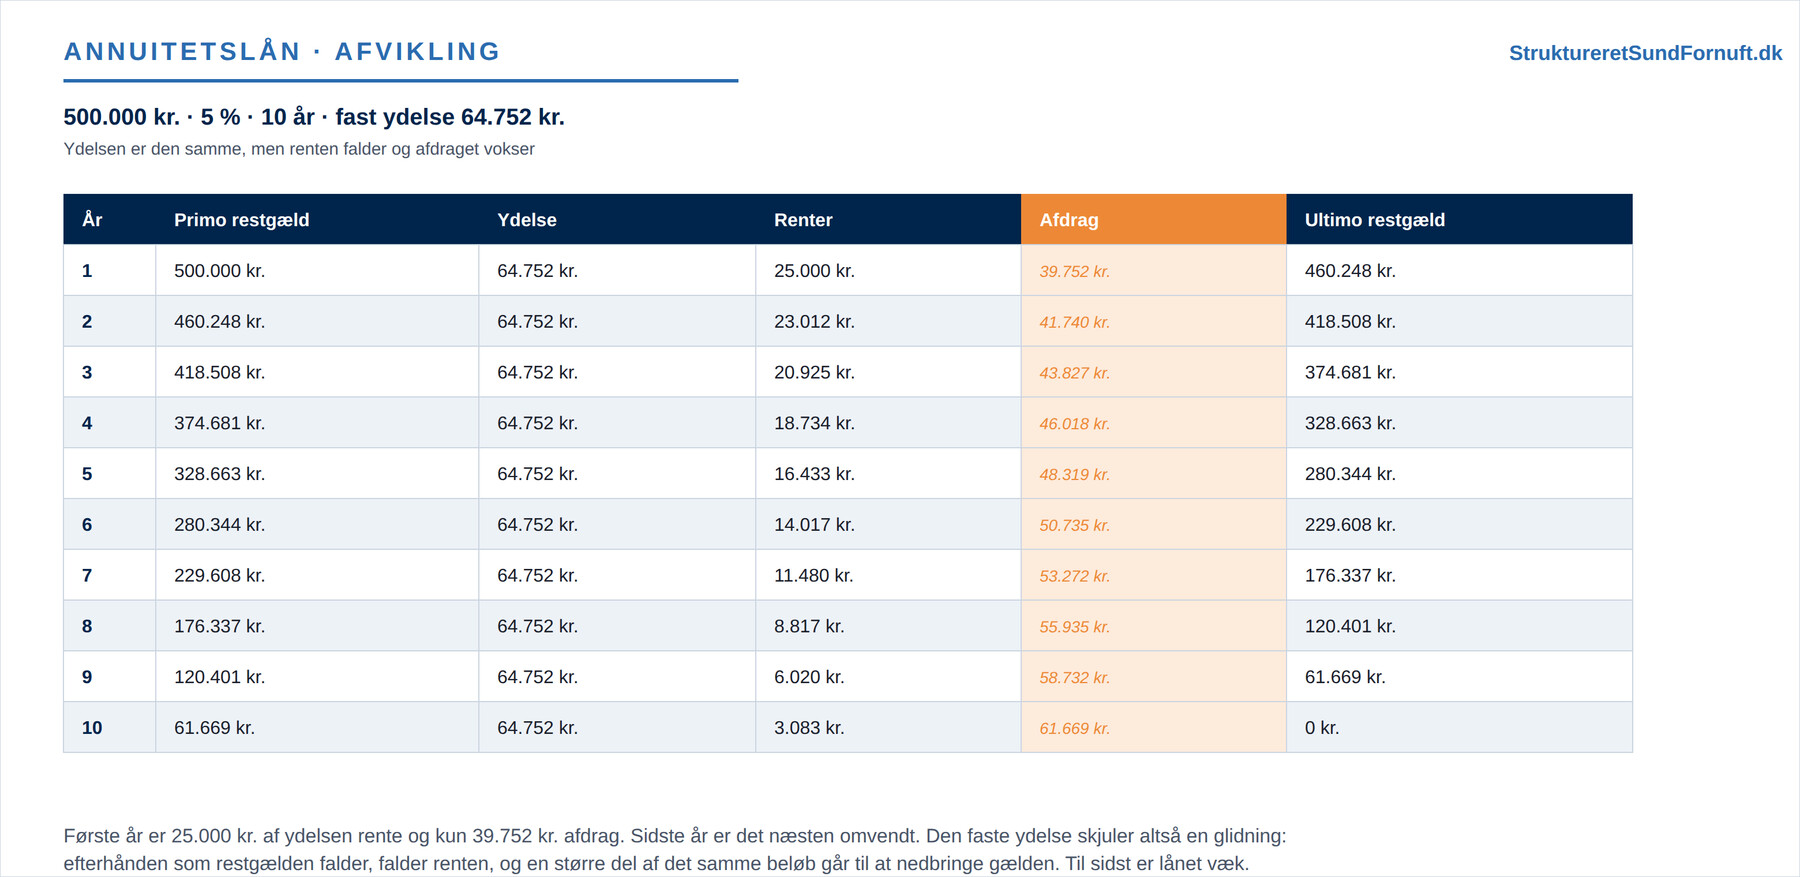Image resolution: width=1800 pixels, height=877 pixels.
Task: Open the StruktureretSundFornuft.dk link
Action: point(1645,53)
